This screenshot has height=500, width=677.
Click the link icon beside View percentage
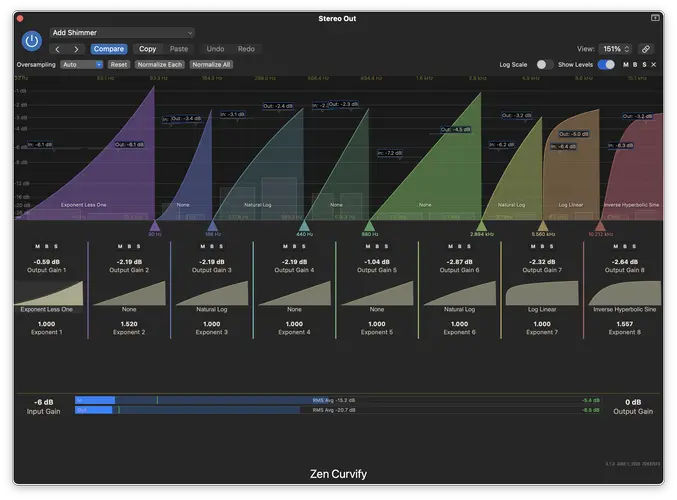646,48
